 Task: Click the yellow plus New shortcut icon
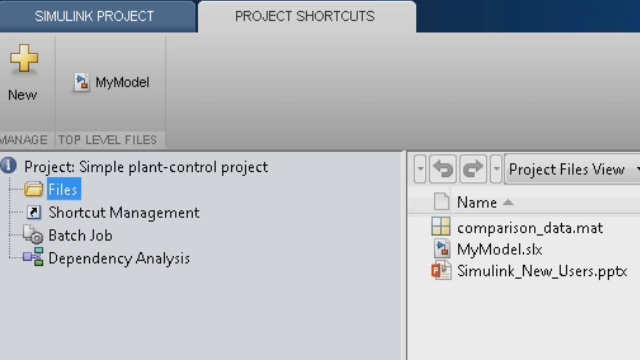coord(24,59)
